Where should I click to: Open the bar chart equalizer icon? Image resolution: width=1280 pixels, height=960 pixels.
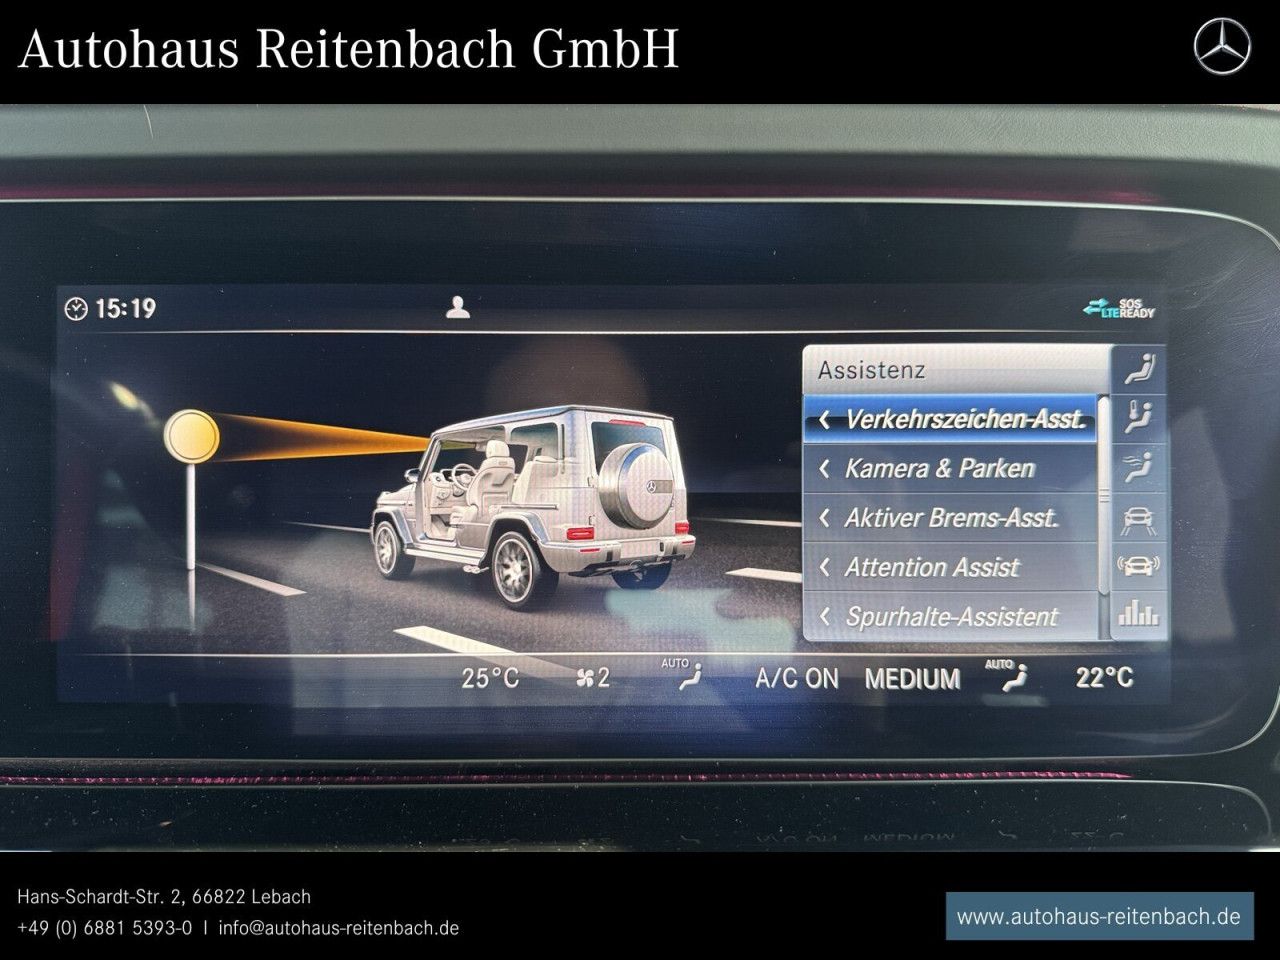[x=1139, y=614]
